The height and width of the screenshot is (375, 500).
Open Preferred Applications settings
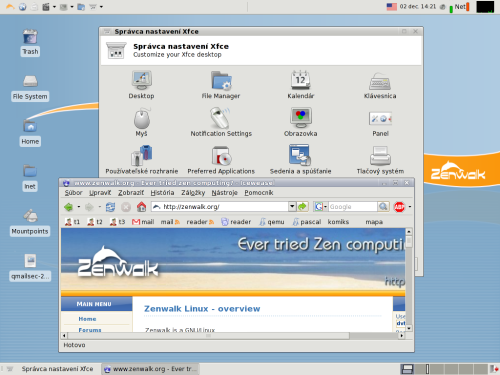point(221,160)
